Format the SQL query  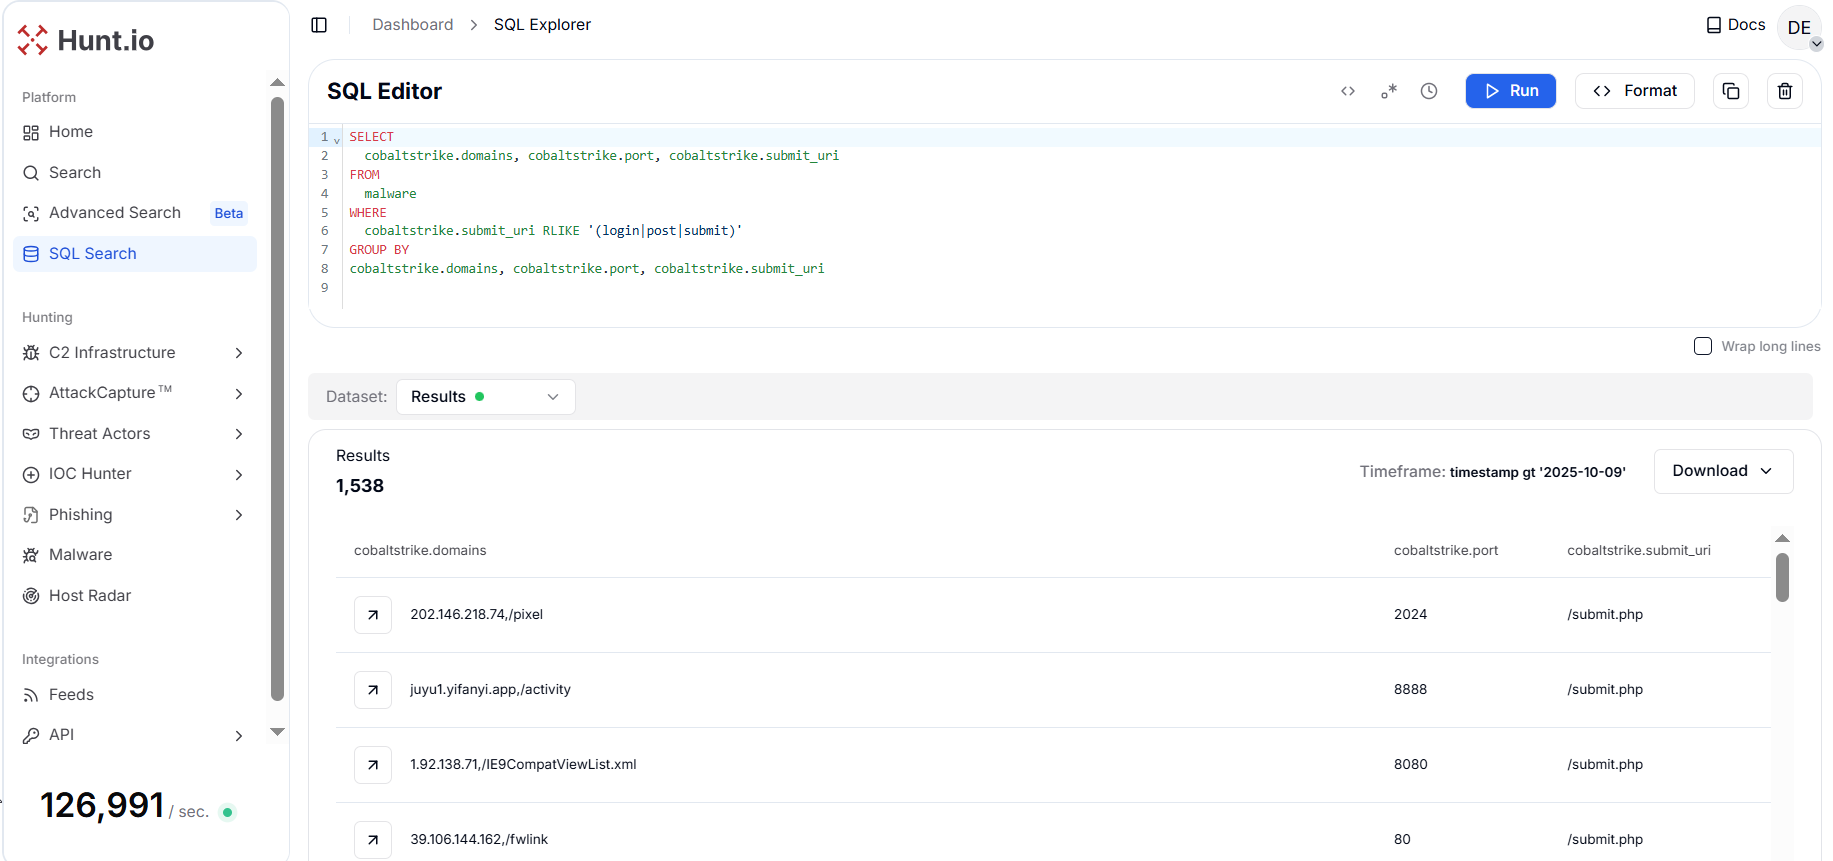point(1634,91)
